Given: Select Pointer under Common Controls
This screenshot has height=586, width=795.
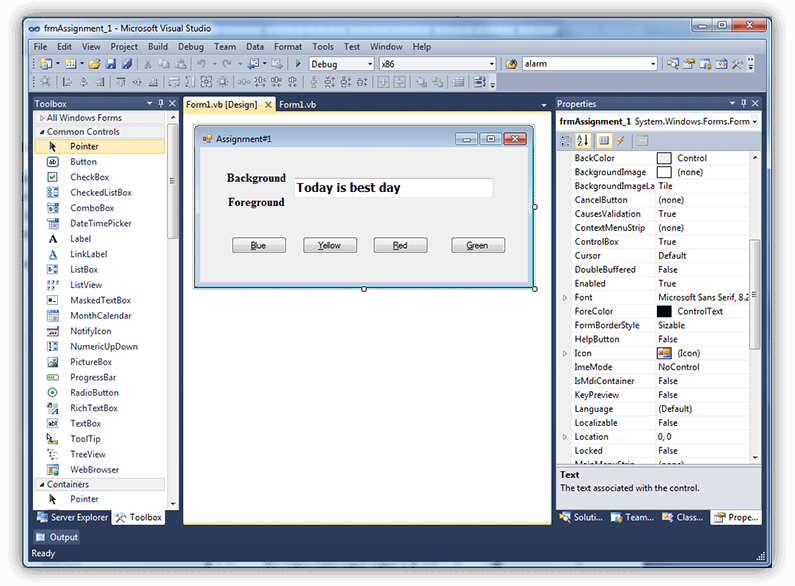Looking at the screenshot, I should click(100, 146).
